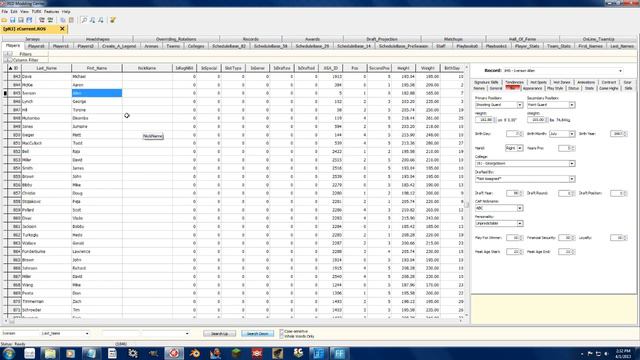This screenshot has height=360, width=640.
Task: Open the Blender taskbar icon
Action: (195, 353)
